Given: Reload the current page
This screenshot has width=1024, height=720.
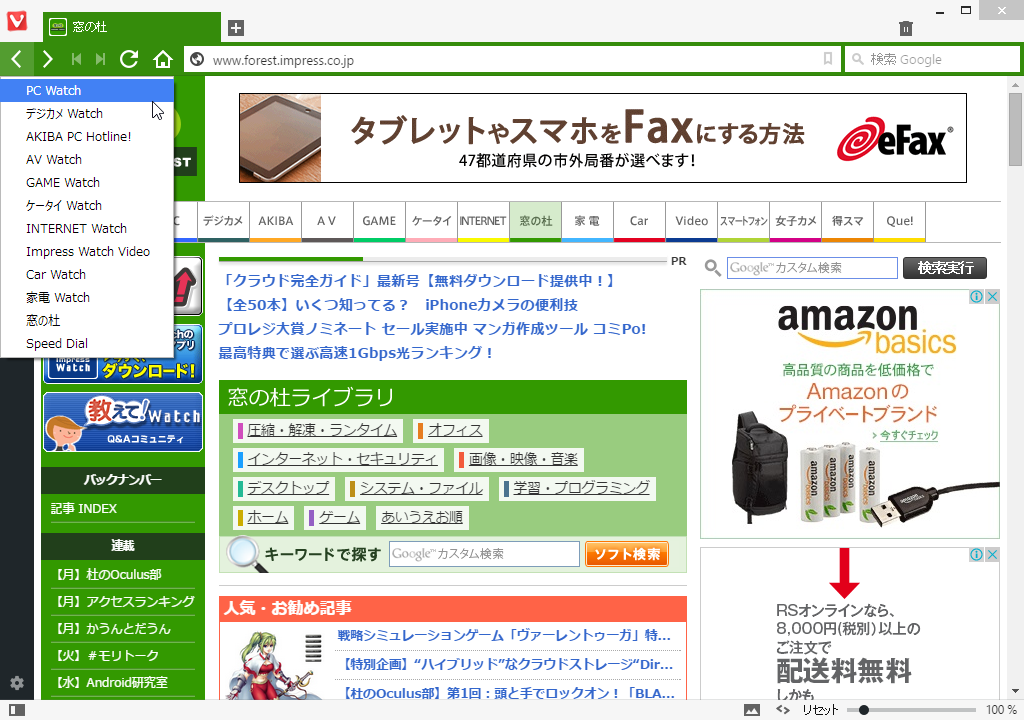Looking at the screenshot, I should click(x=128, y=59).
